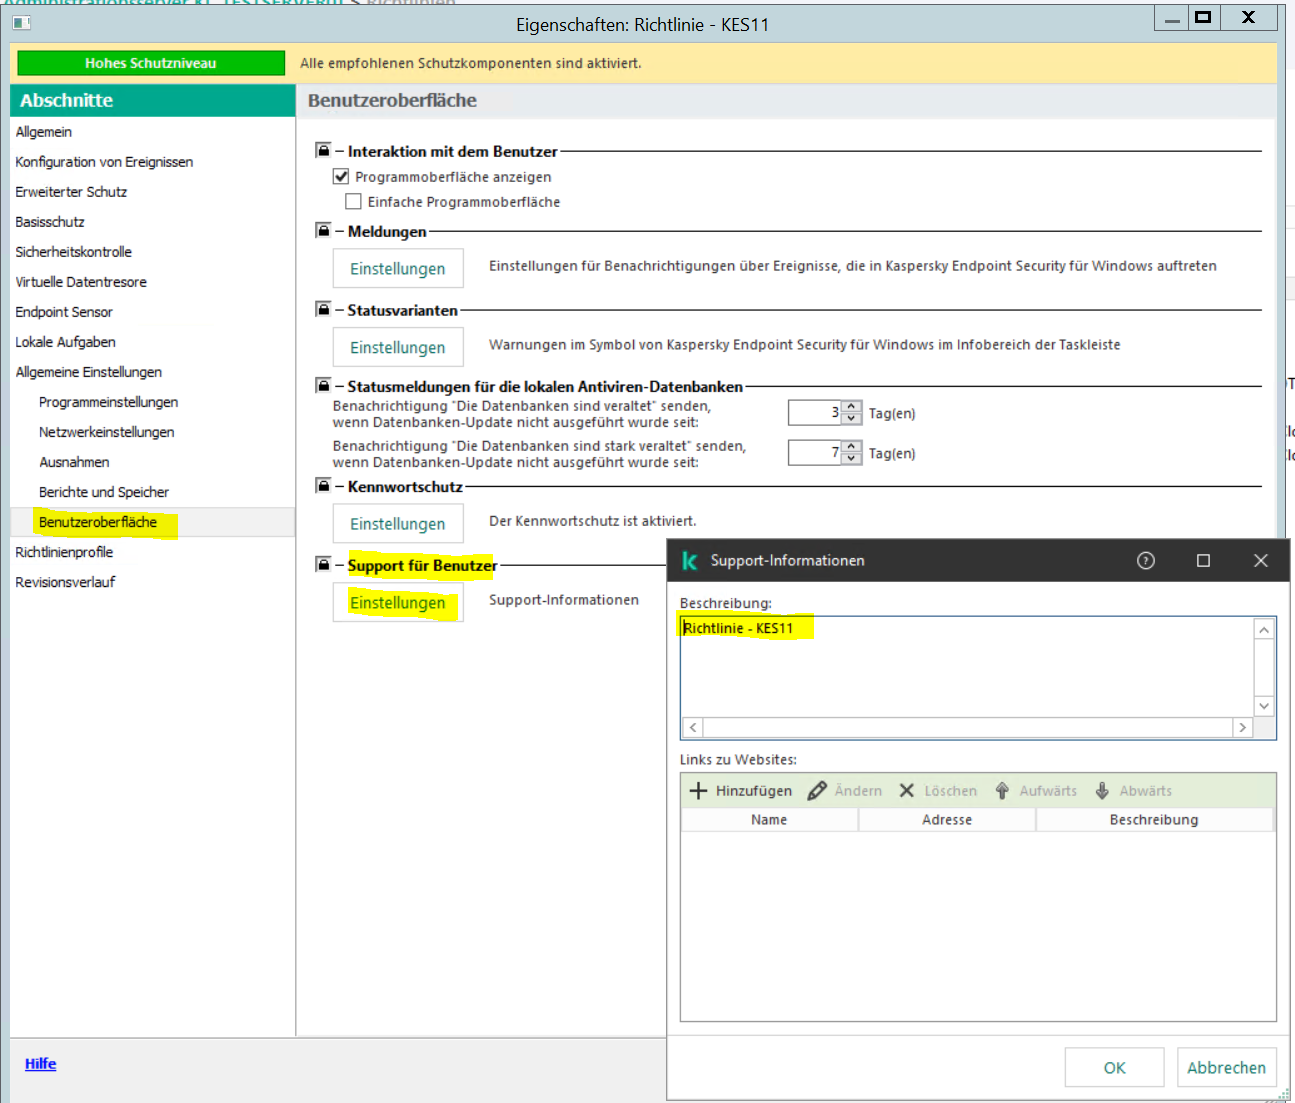Enable Einfache Programmoberfläche checkbox

353,202
